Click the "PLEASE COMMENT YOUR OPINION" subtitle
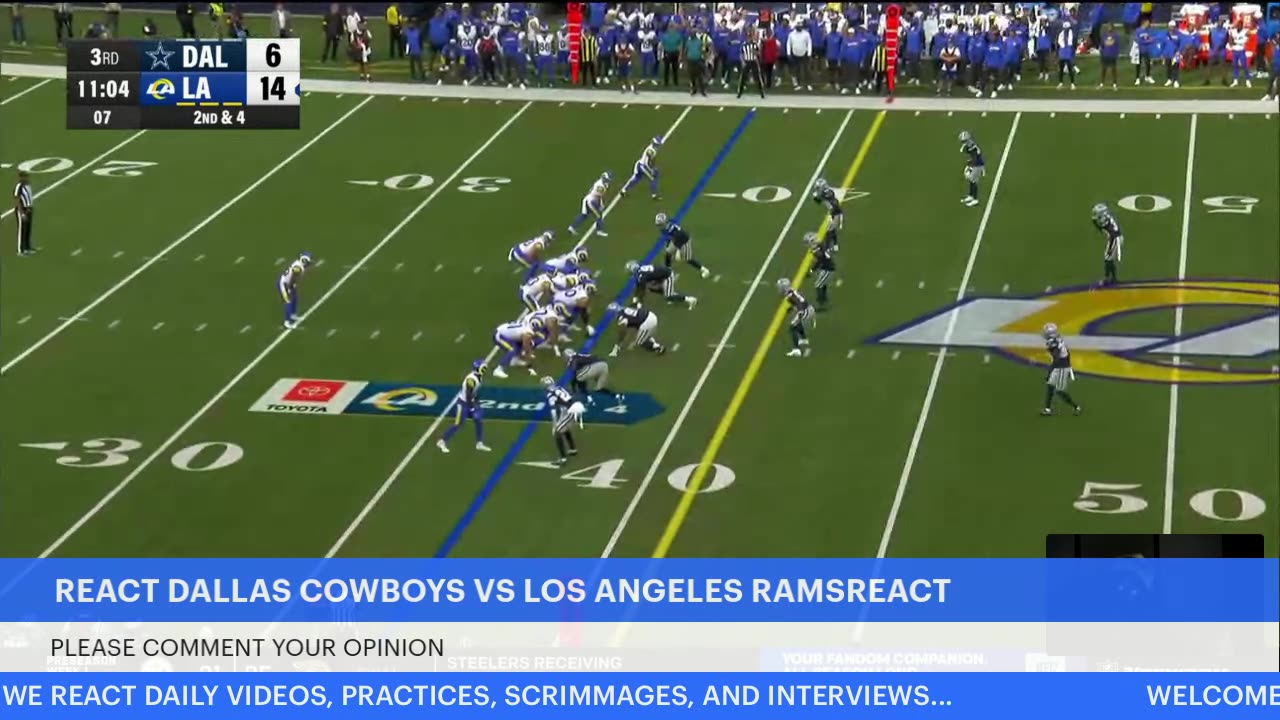This screenshot has width=1280, height=720. [247, 648]
